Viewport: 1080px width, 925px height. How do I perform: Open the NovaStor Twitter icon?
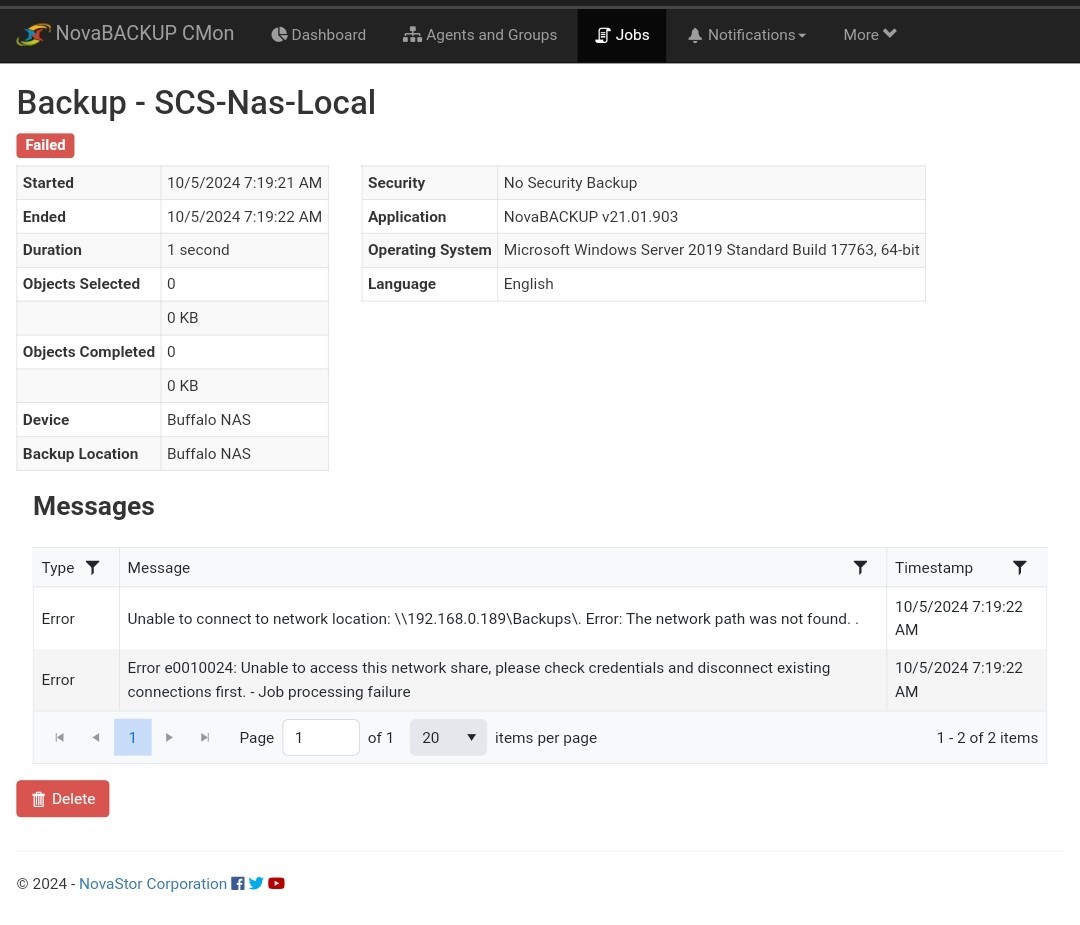[x=256, y=884]
